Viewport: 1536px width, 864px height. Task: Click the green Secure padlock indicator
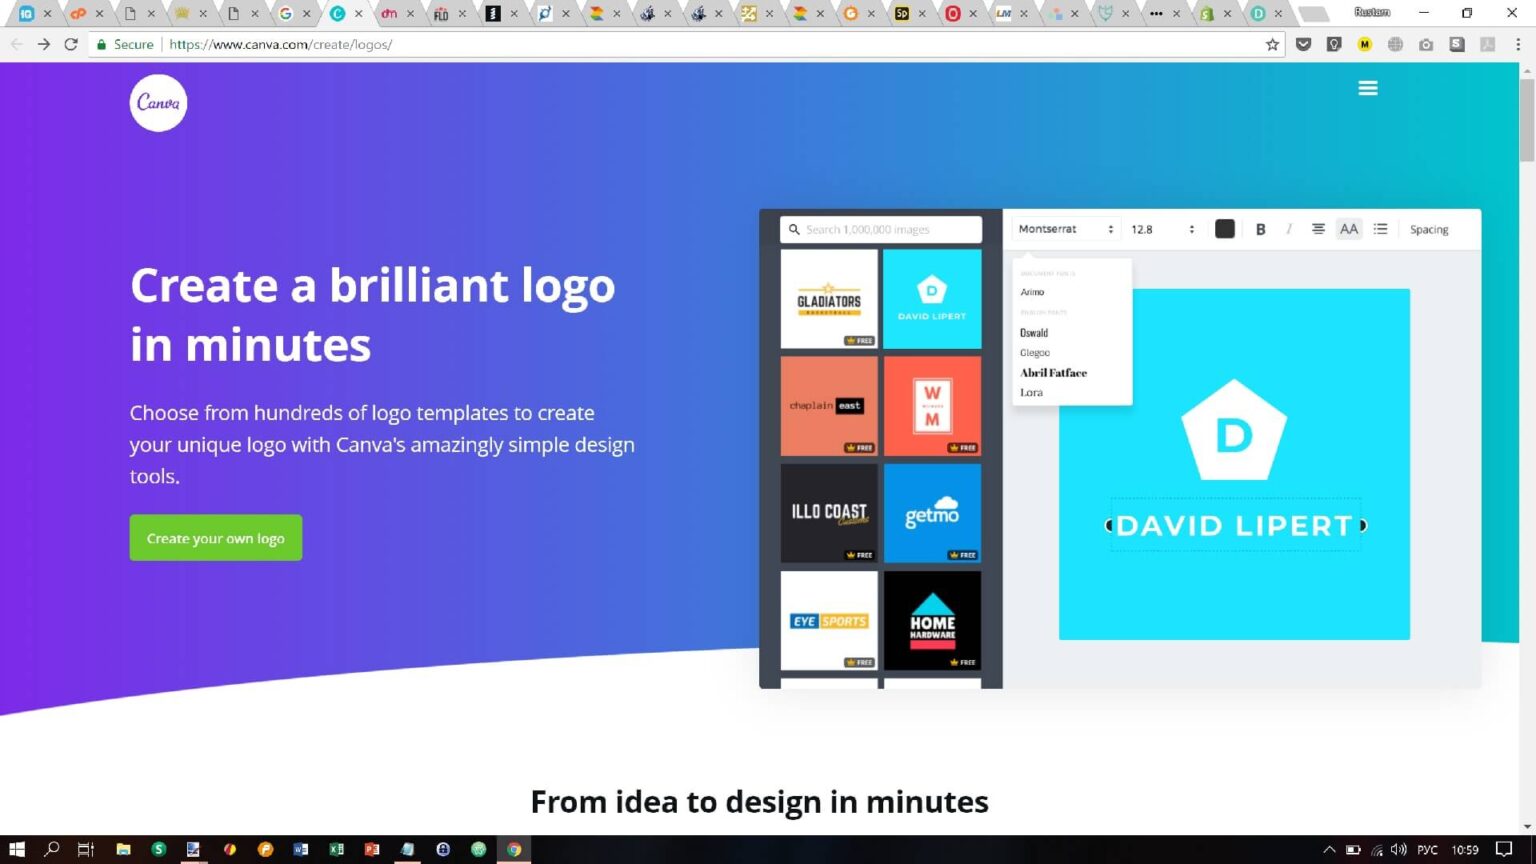pyautogui.click(x=124, y=44)
